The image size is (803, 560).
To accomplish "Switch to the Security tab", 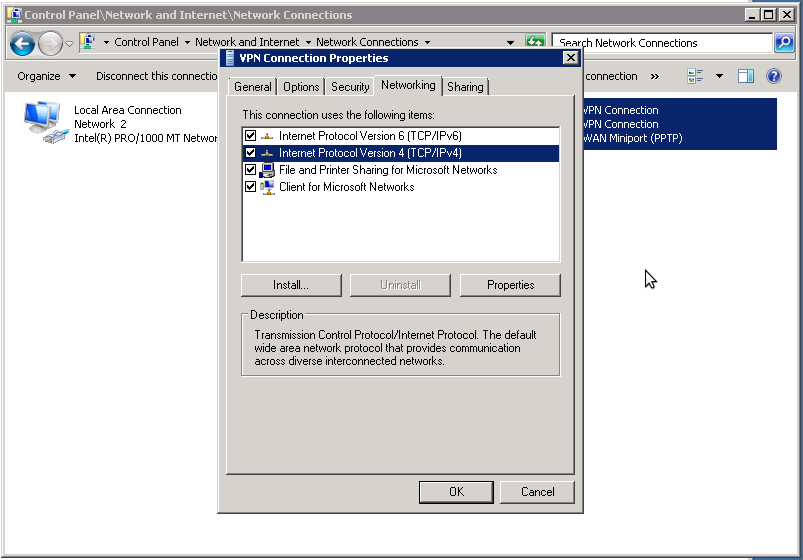I will 350,87.
